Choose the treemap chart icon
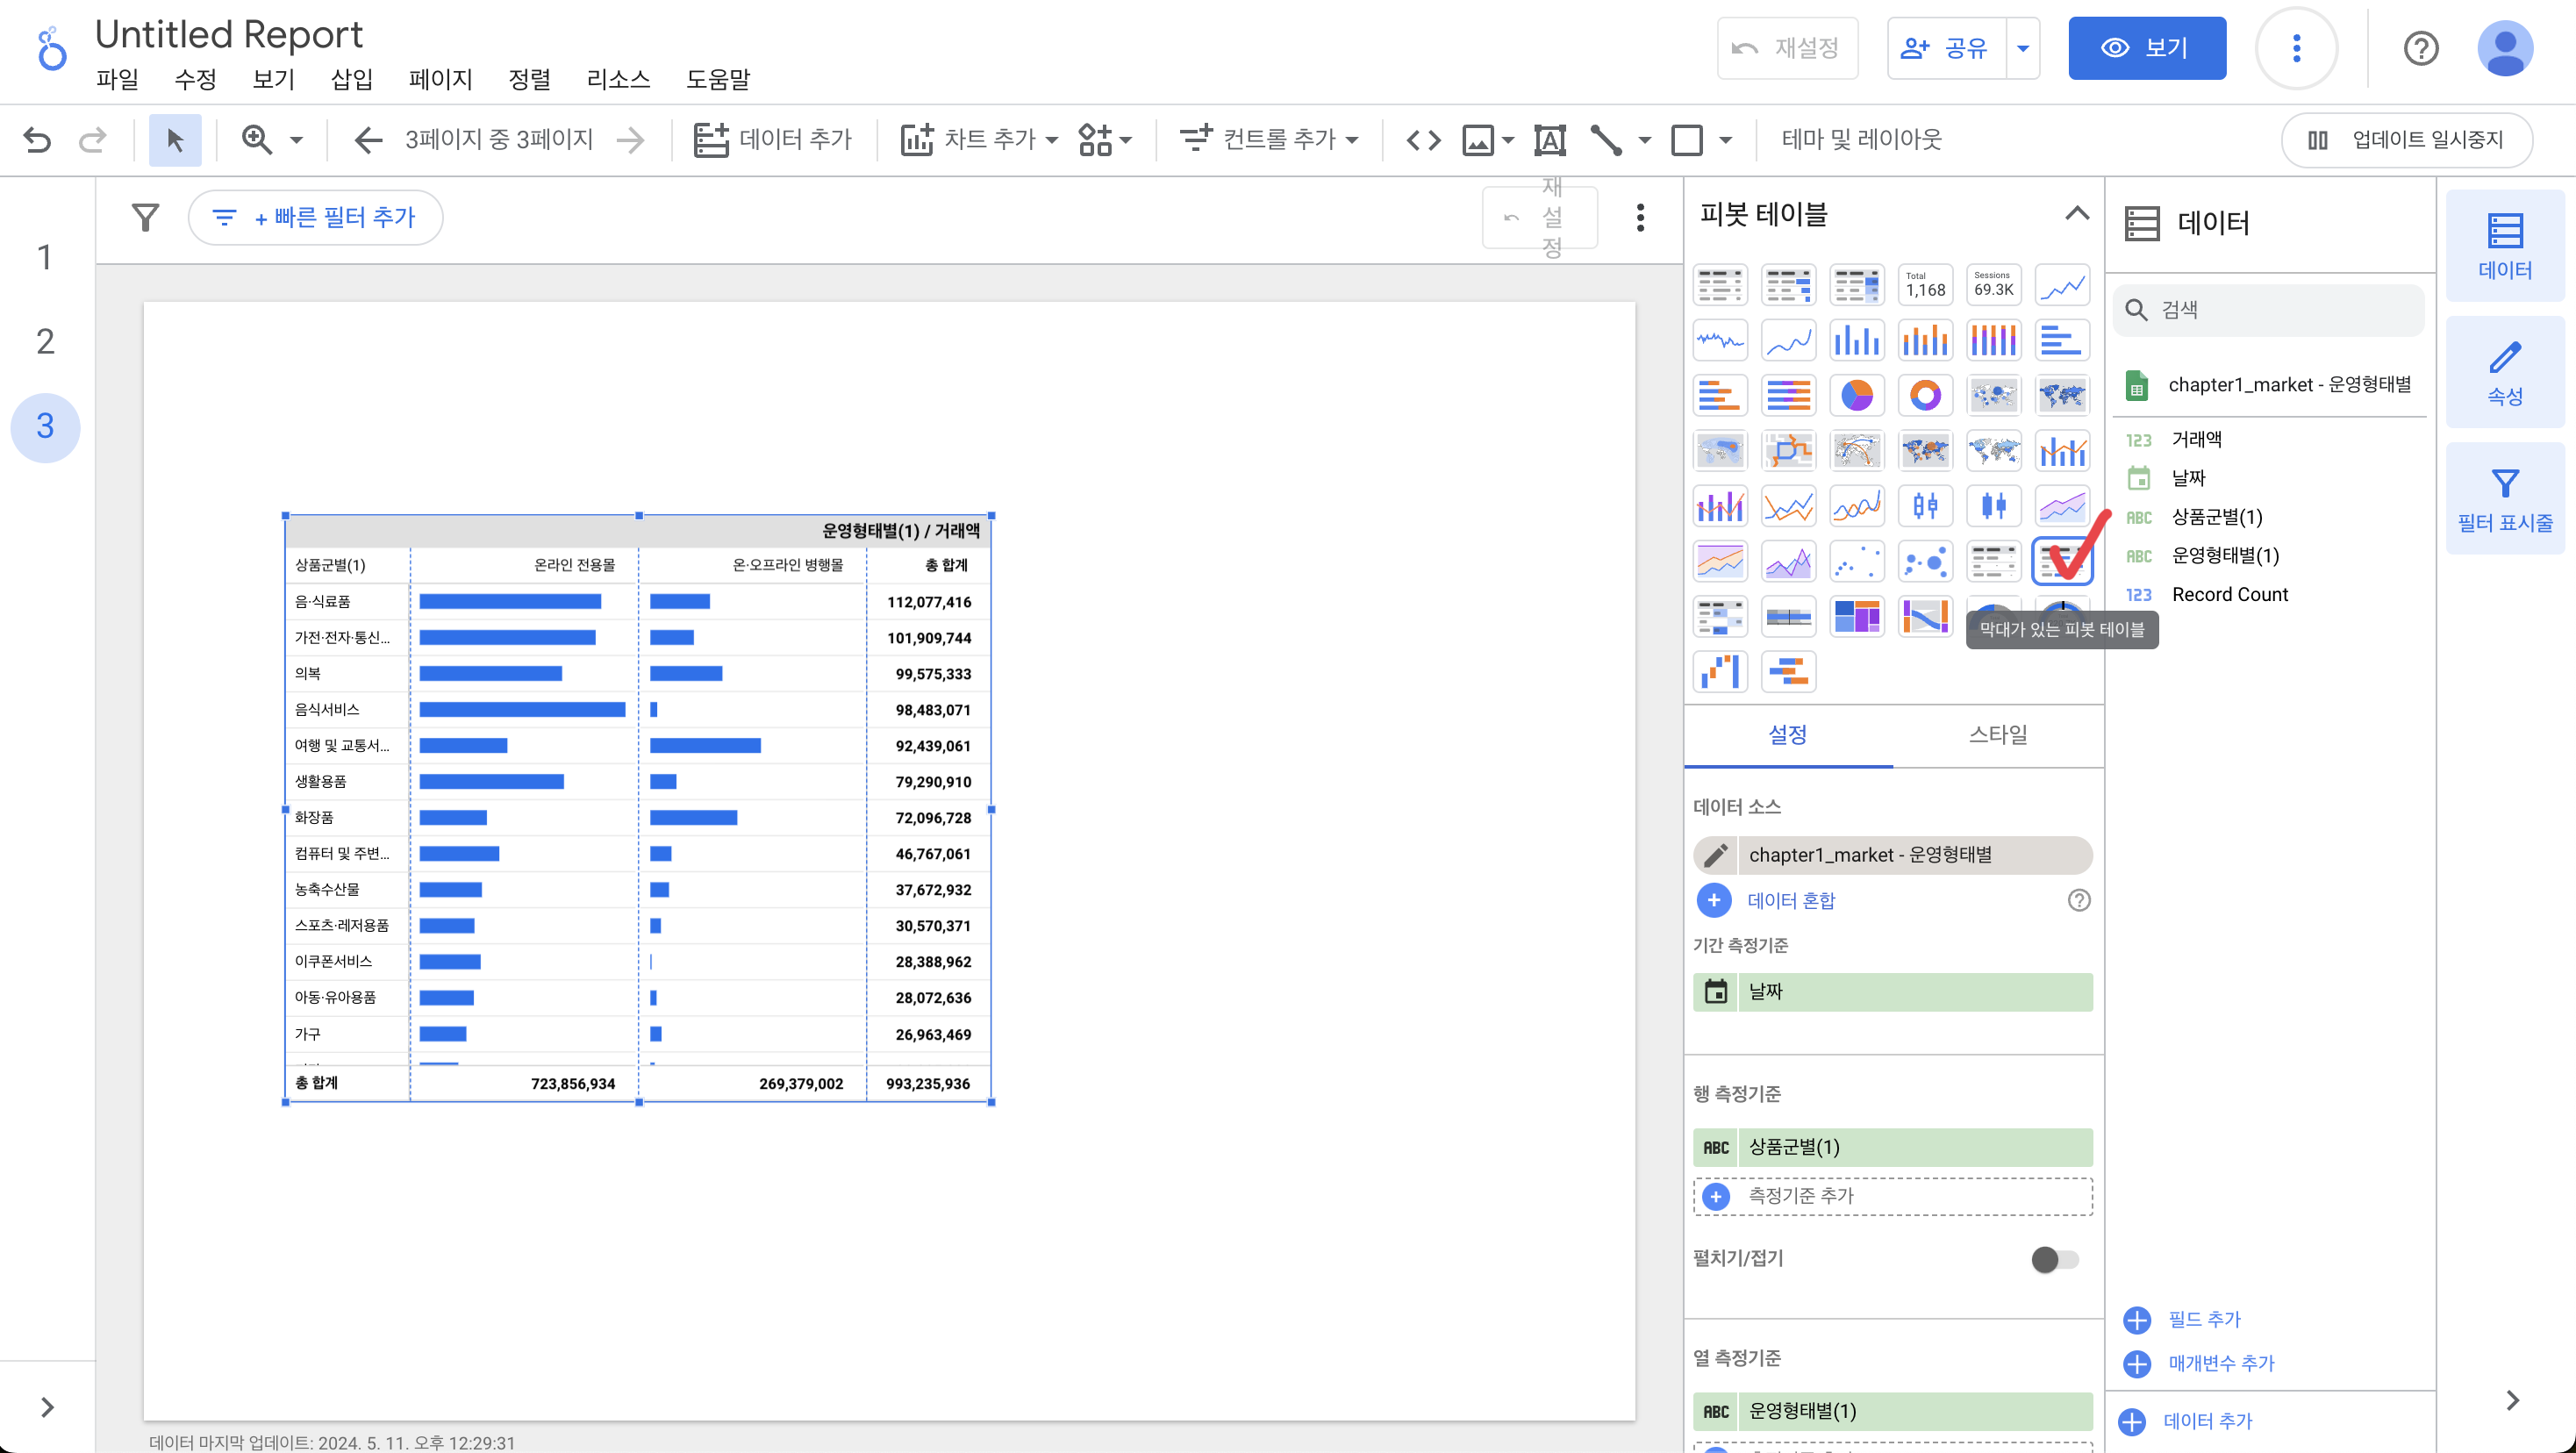The width and height of the screenshot is (2576, 1453). tap(1856, 617)
